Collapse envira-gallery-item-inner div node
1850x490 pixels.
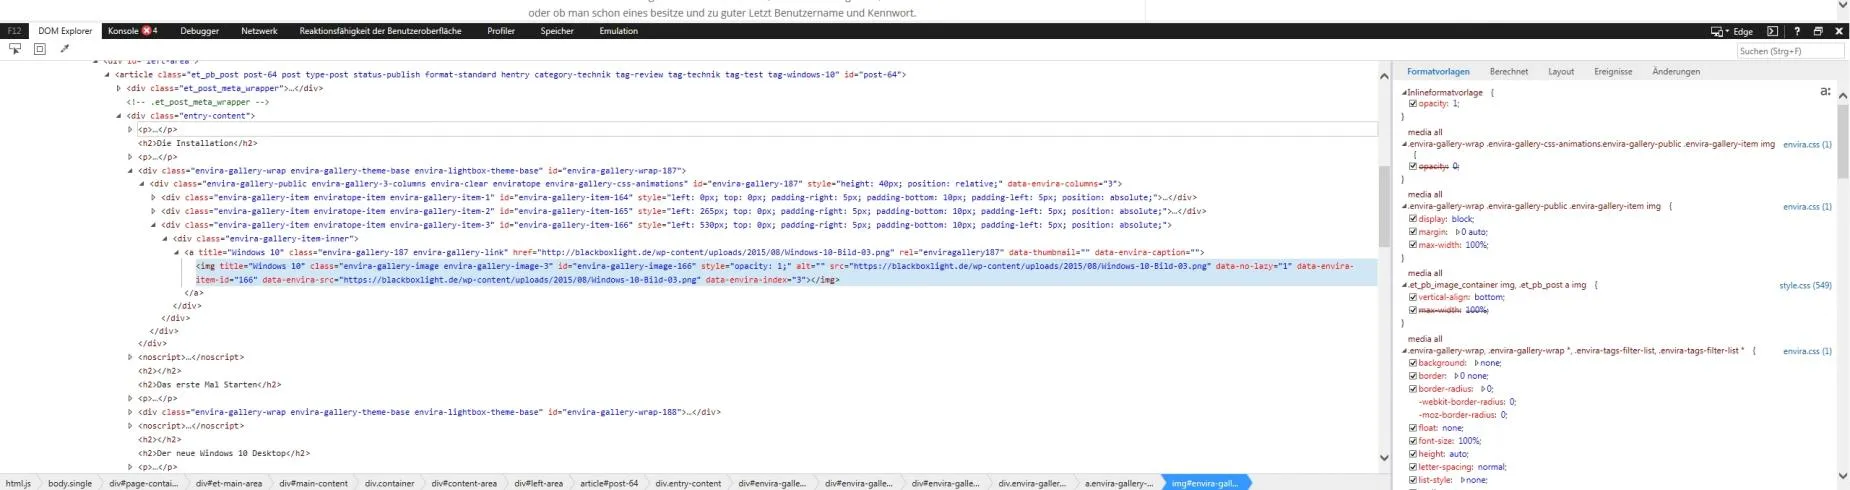click(165, 239)
